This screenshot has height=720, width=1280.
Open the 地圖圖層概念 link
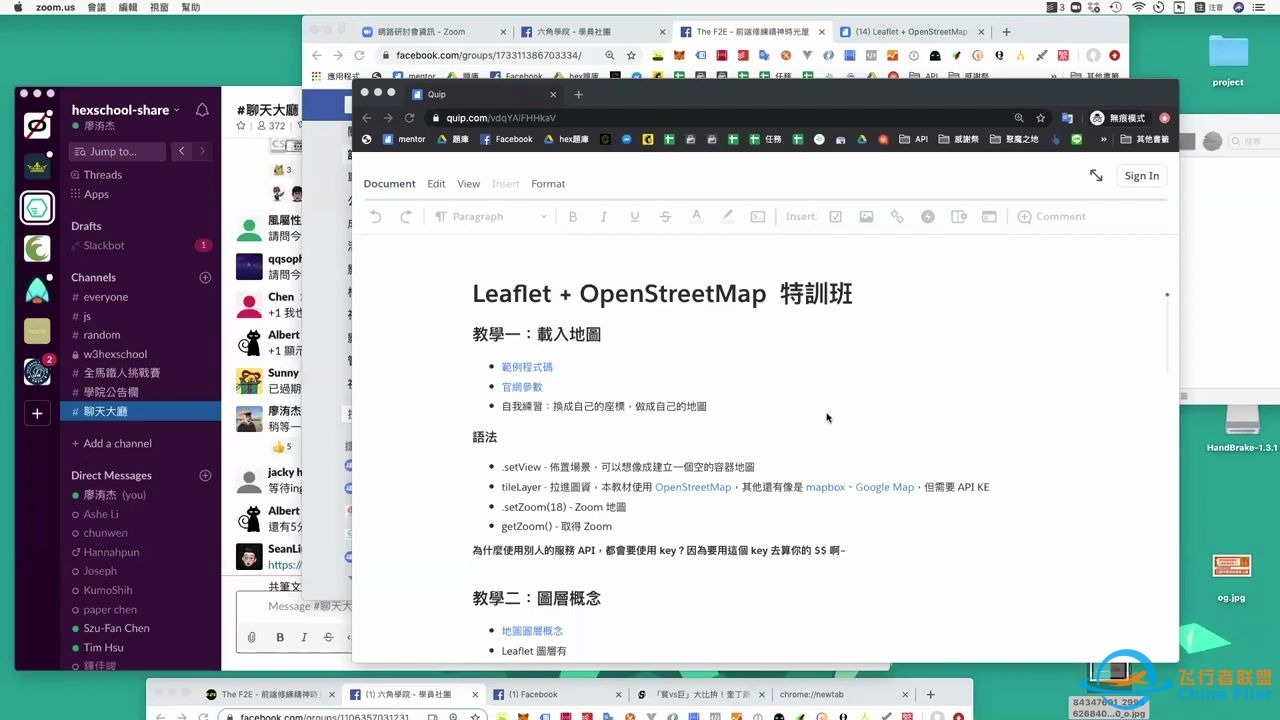point(532,631)
